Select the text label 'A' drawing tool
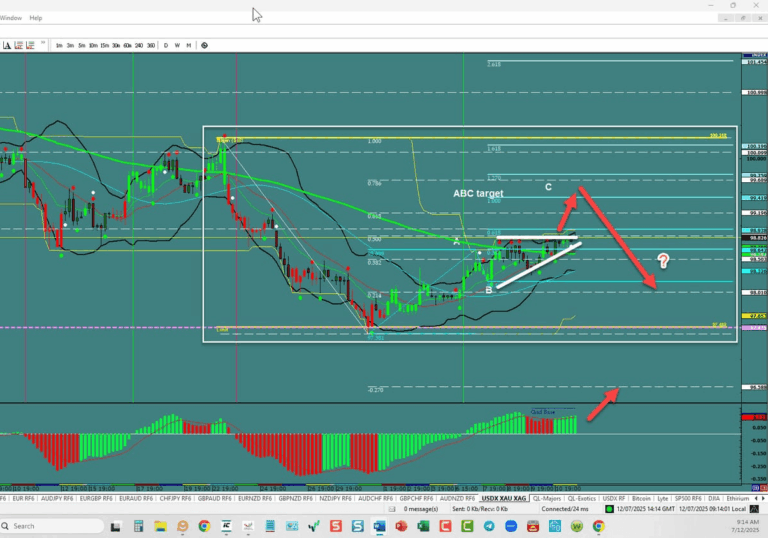 pos(7,46)
